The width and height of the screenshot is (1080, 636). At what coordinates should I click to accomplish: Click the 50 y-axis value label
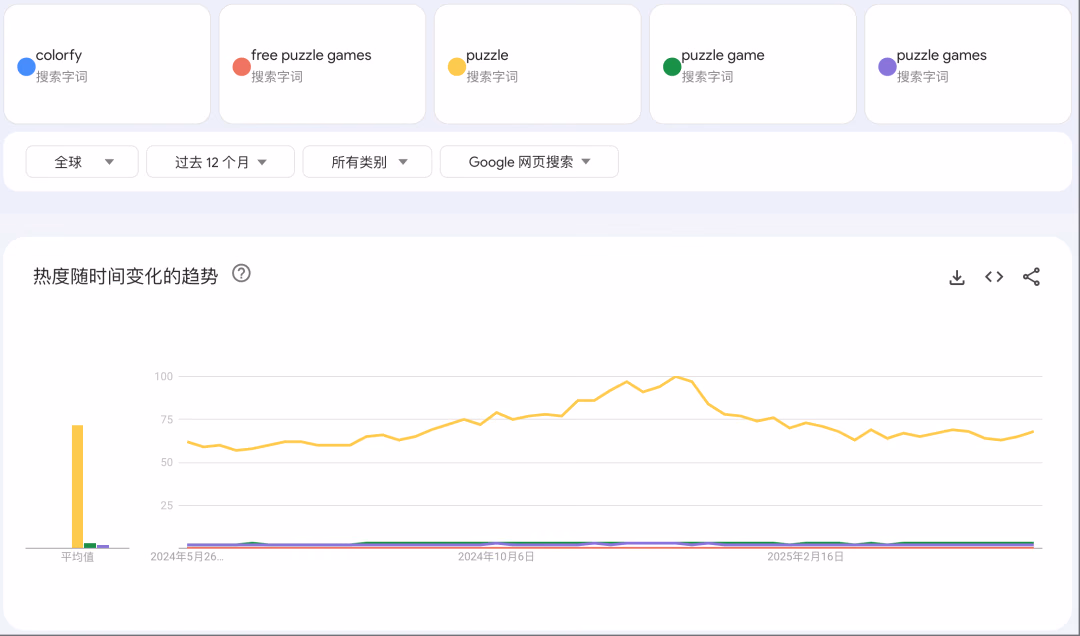click(x=166, y=462)
